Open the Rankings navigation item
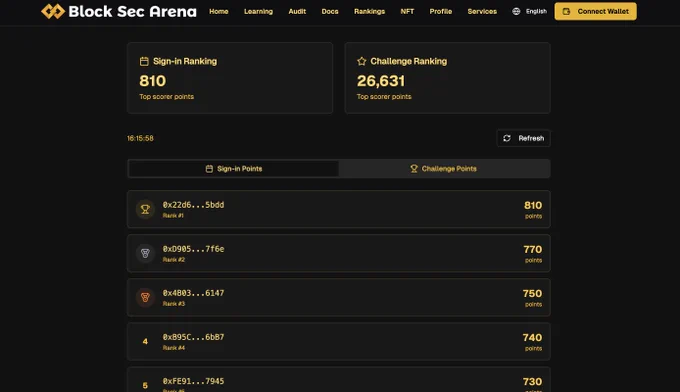Screen dimensions: 680x392 pos(369,11)
